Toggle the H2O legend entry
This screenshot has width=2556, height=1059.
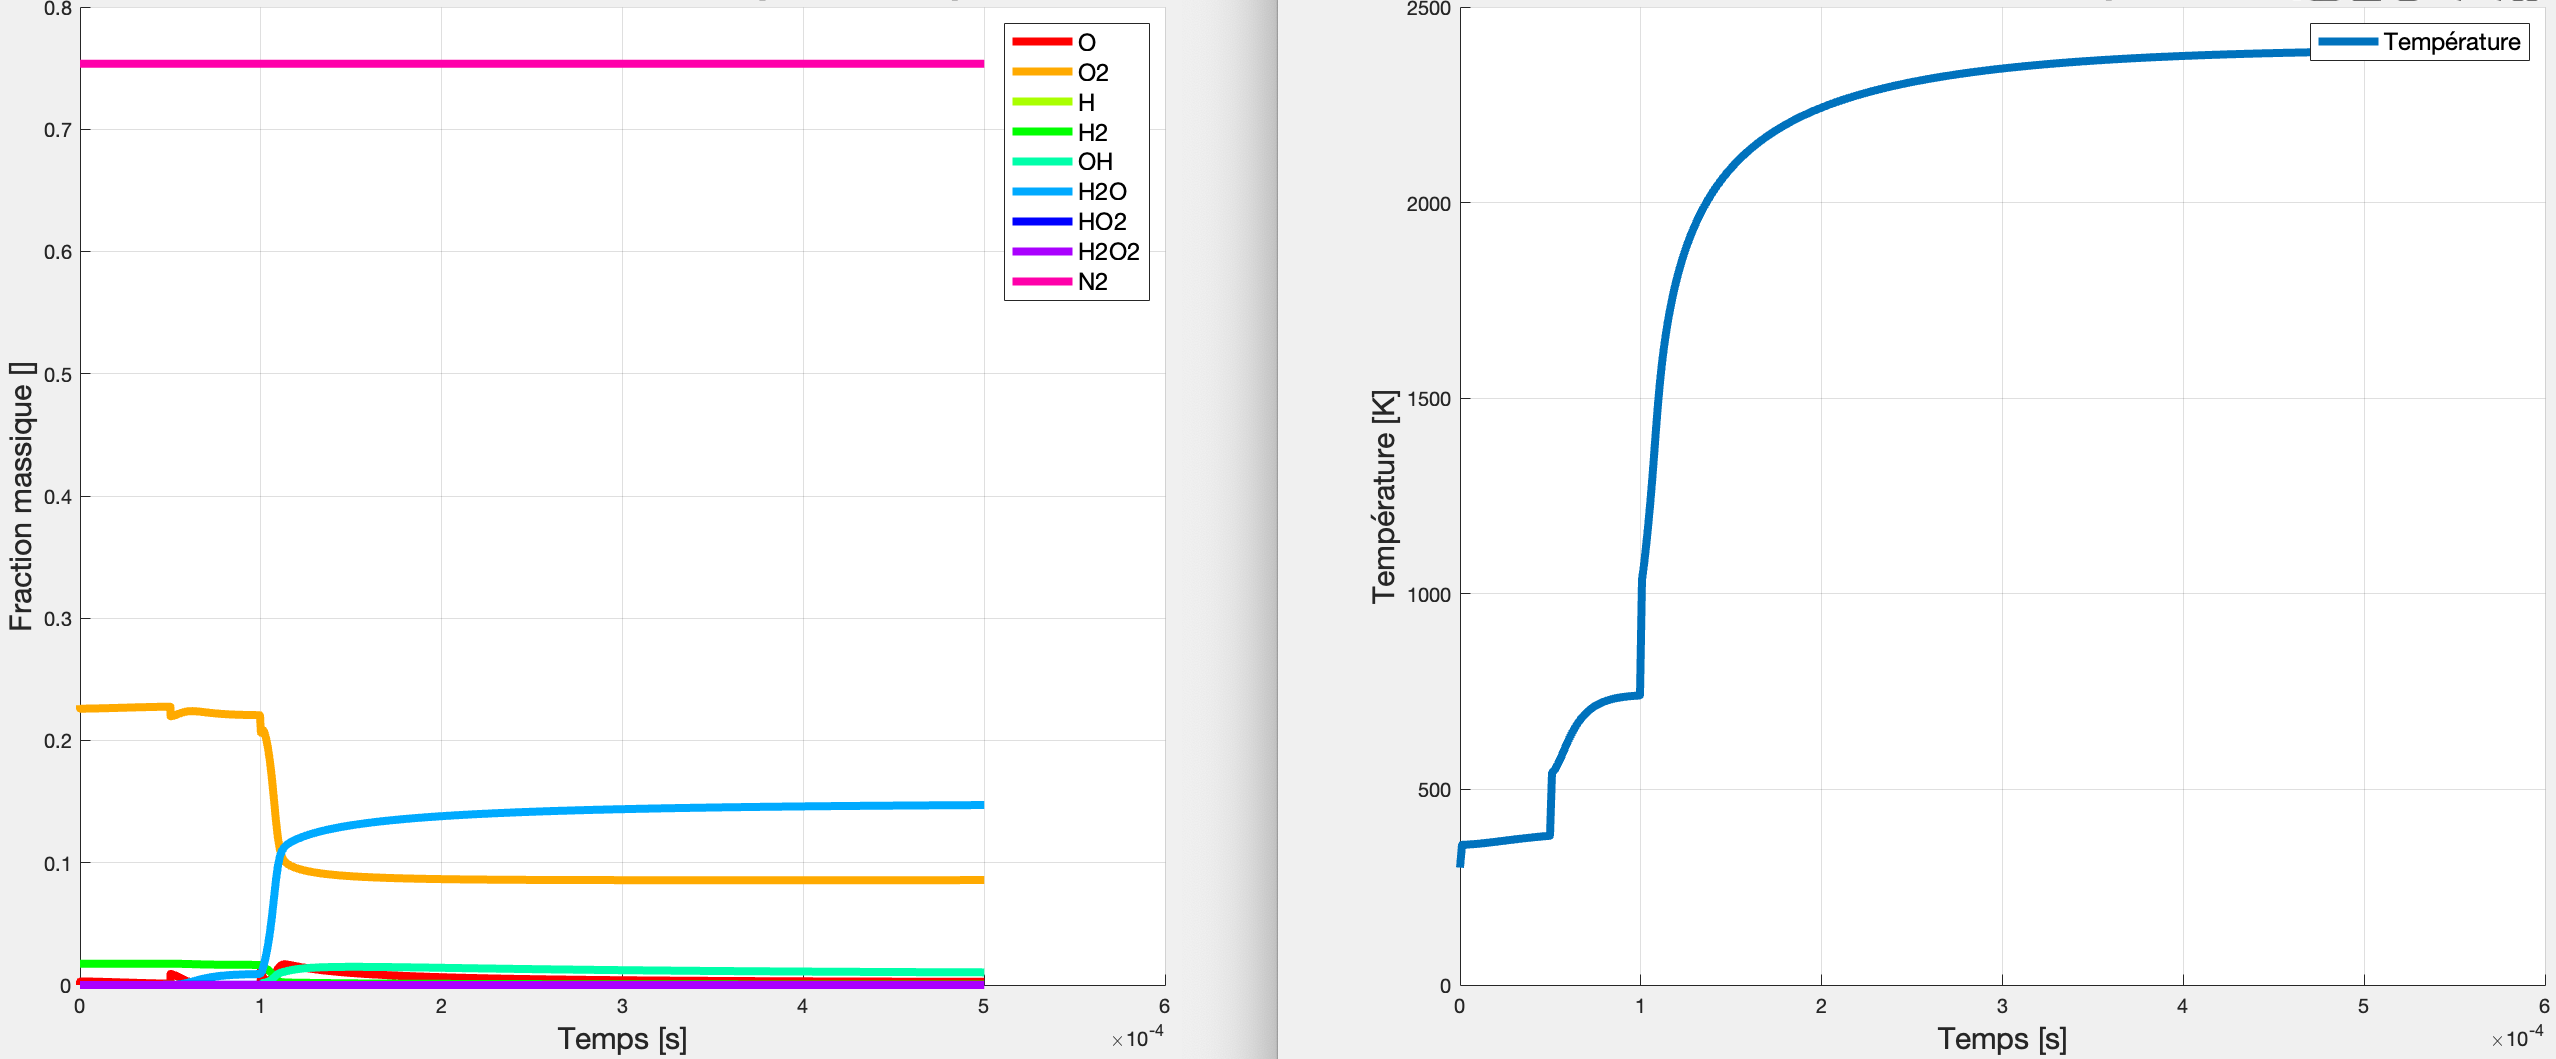(x=1100, y=192)
